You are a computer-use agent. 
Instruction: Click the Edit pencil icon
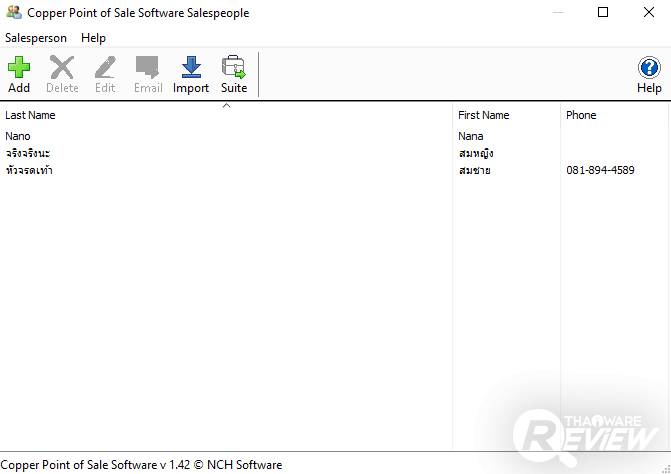[x=105, y=68]
